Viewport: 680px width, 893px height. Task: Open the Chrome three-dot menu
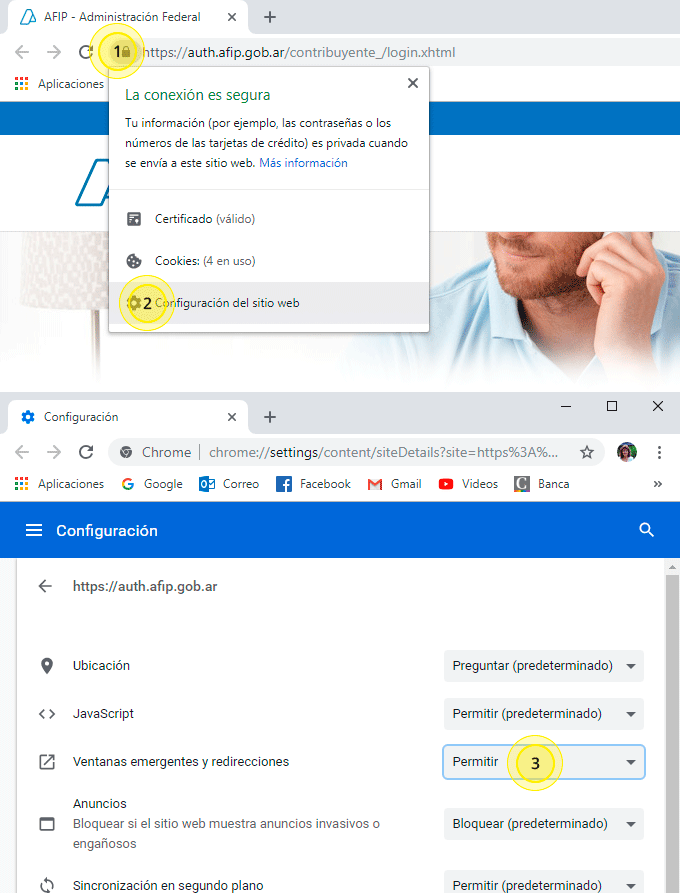(x=659, y=452)
